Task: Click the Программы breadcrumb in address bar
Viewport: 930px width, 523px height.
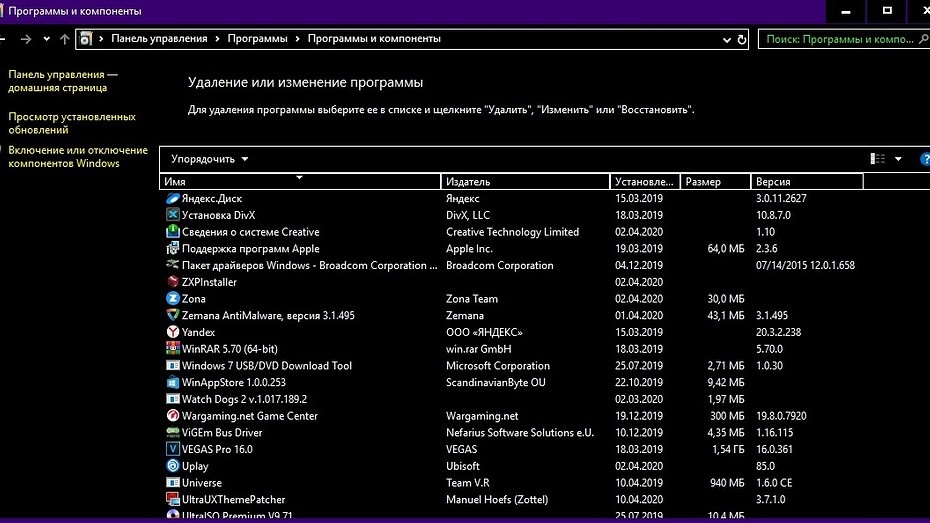Action: (x=258, y=39)
